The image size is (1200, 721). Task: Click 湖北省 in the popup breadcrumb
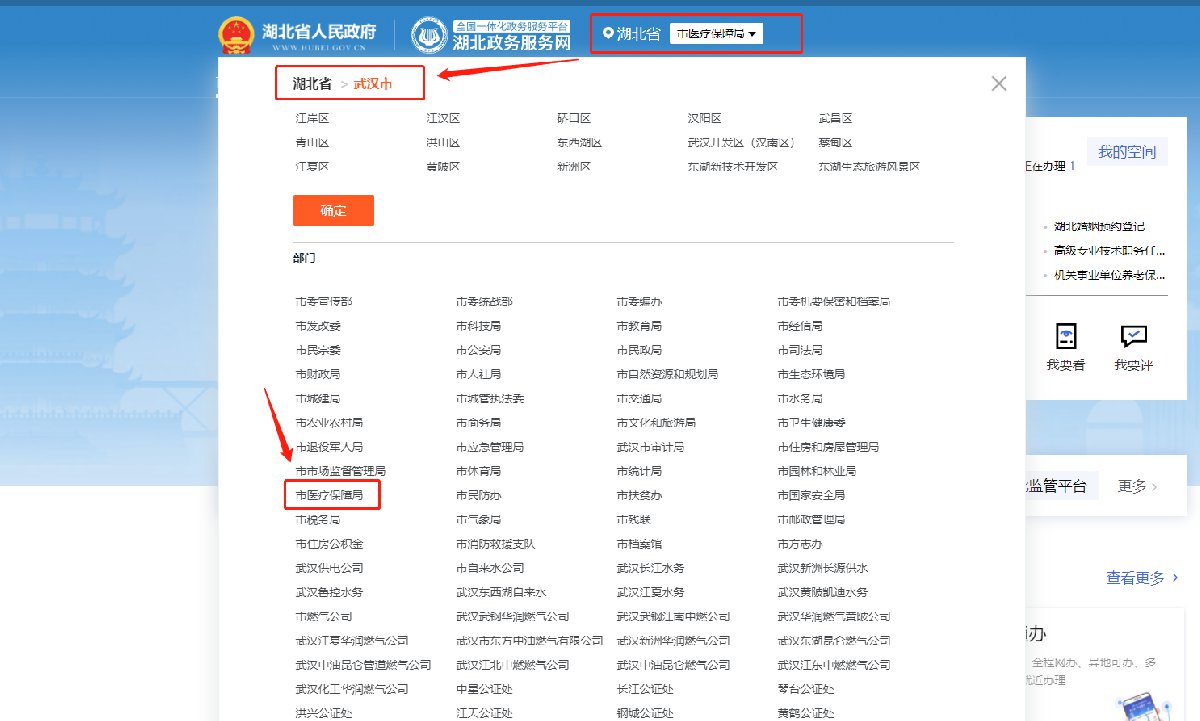(312, 84)
